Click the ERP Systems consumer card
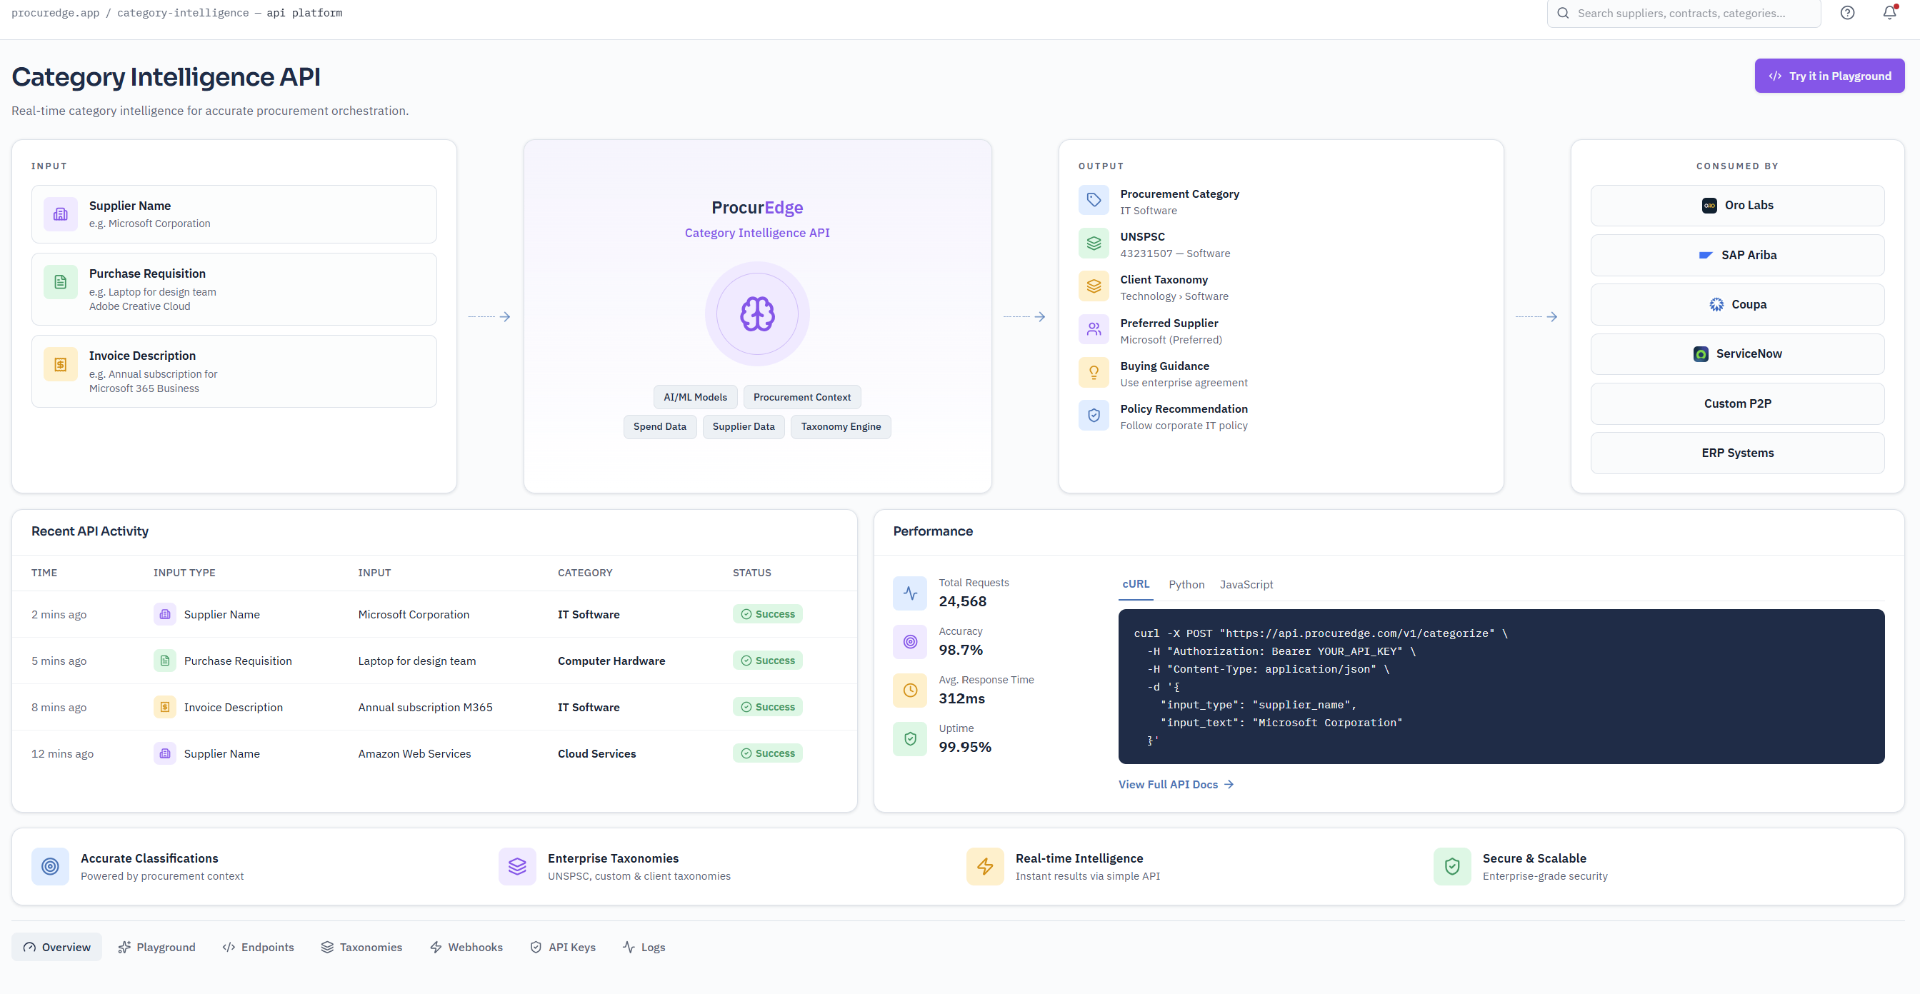 (1737, 453)
